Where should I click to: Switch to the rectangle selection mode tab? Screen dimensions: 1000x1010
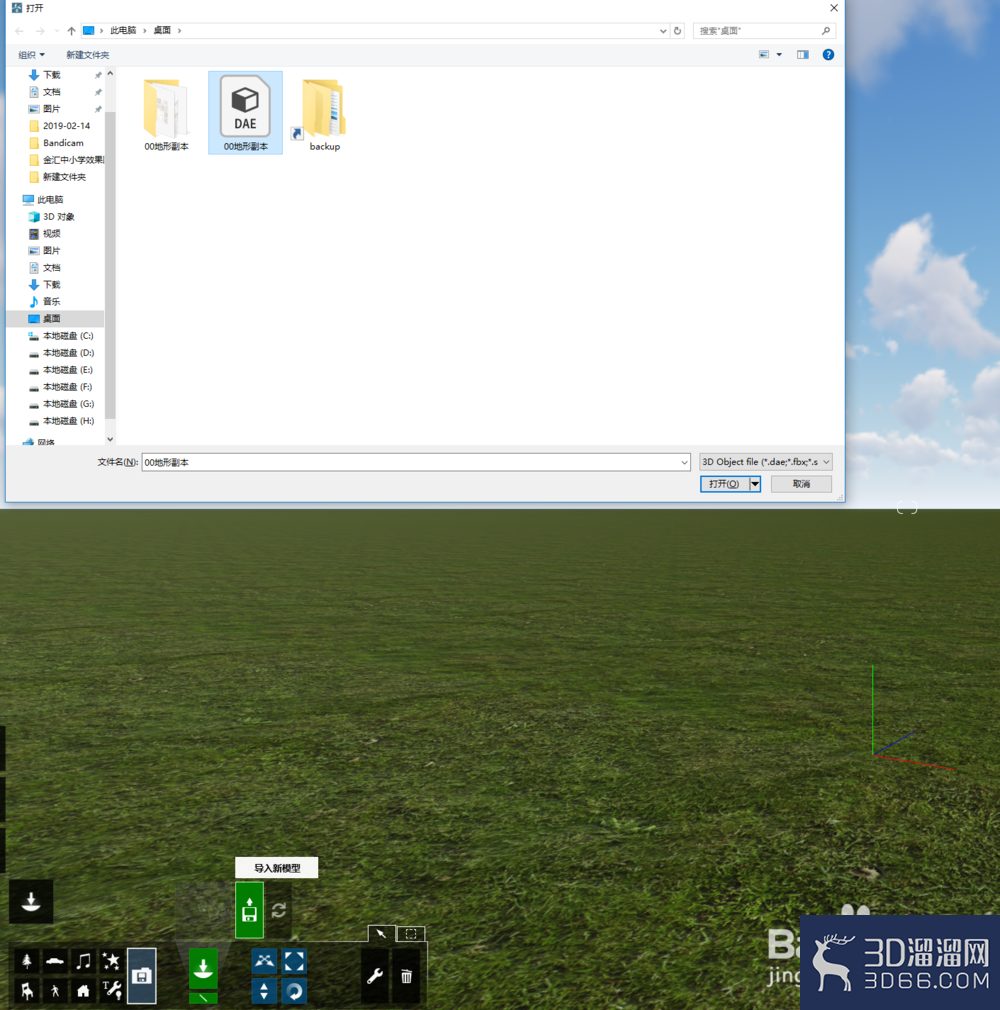(410, 933)
